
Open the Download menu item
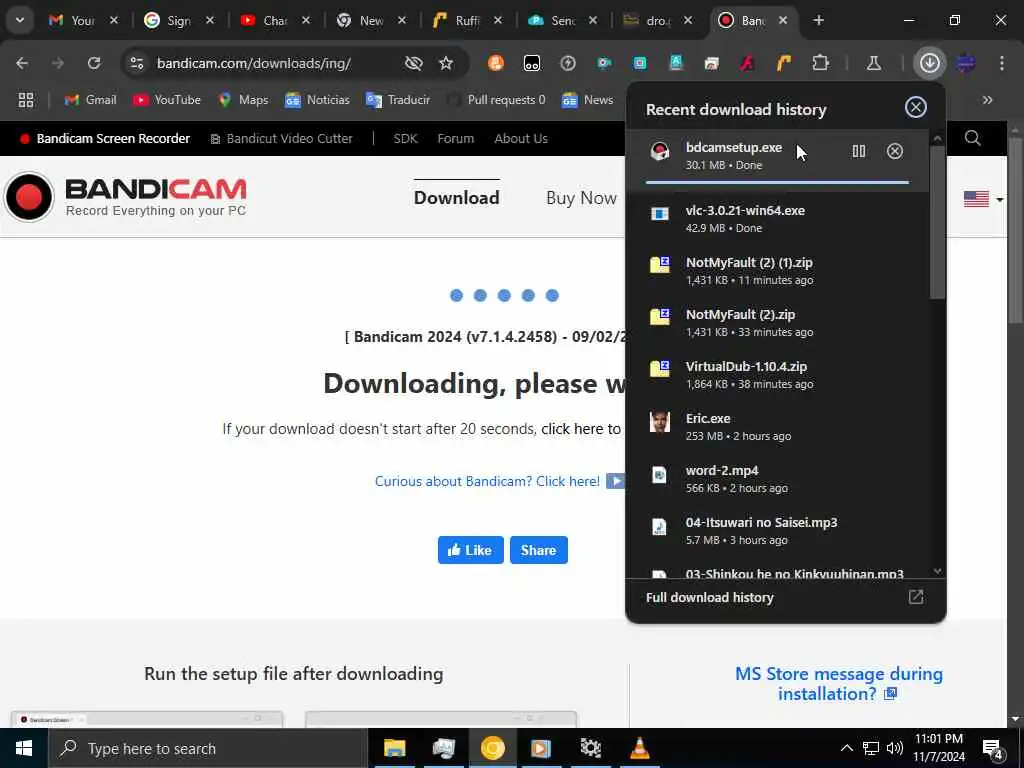click(456, 197)
